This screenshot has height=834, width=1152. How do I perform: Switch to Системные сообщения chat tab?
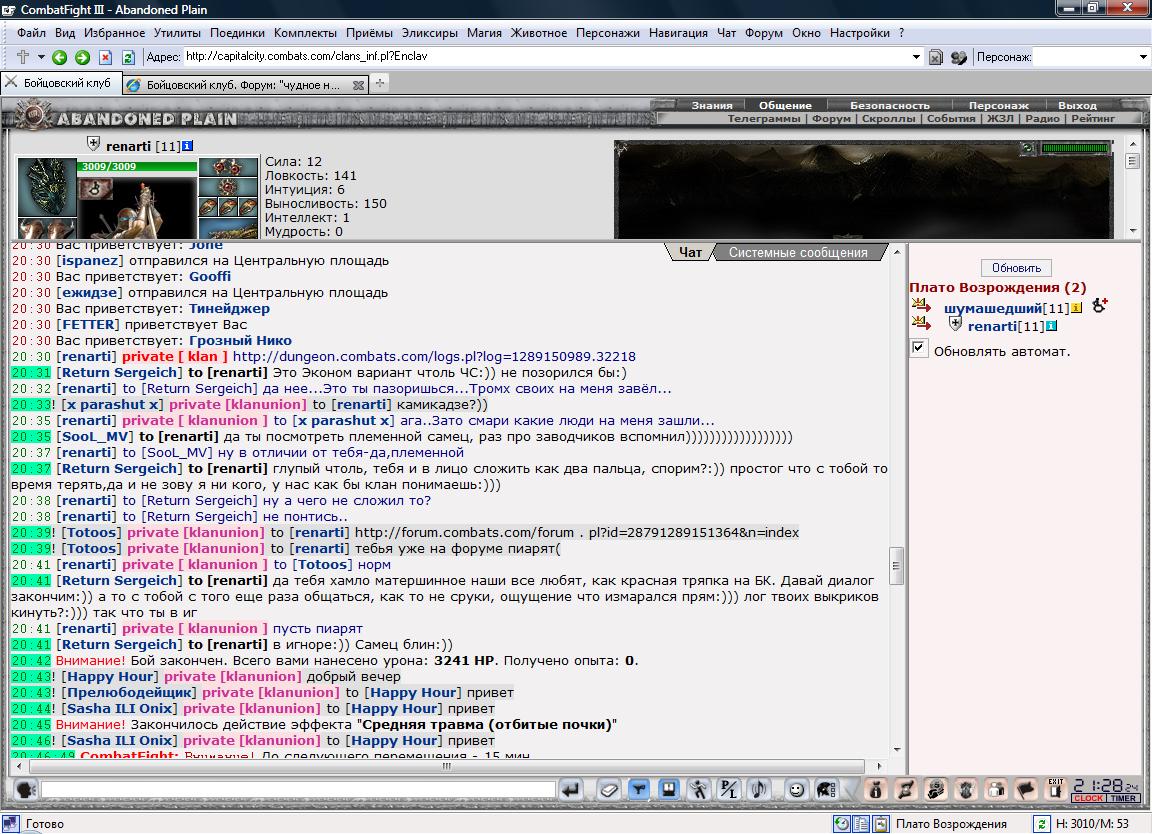tap(798, 253)
